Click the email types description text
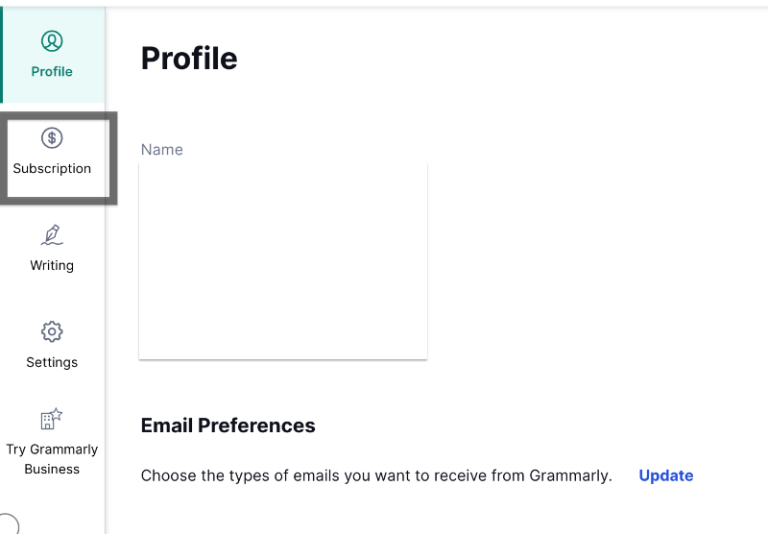The height and width of the screenshot is (559, 768). click(x=376, y=476)
